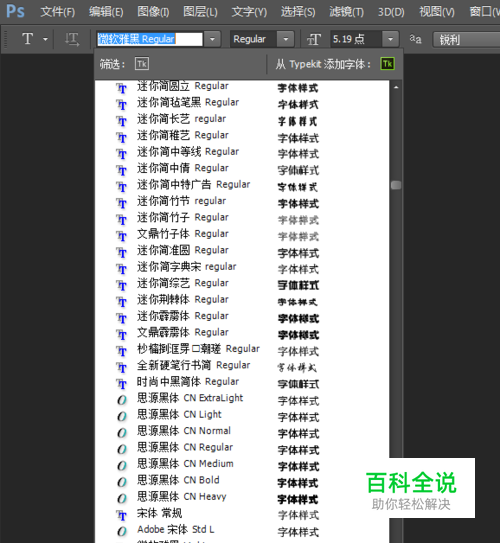Click the anti-aliasing aa icon
500x543 pixels.
(x=415, y=39)
